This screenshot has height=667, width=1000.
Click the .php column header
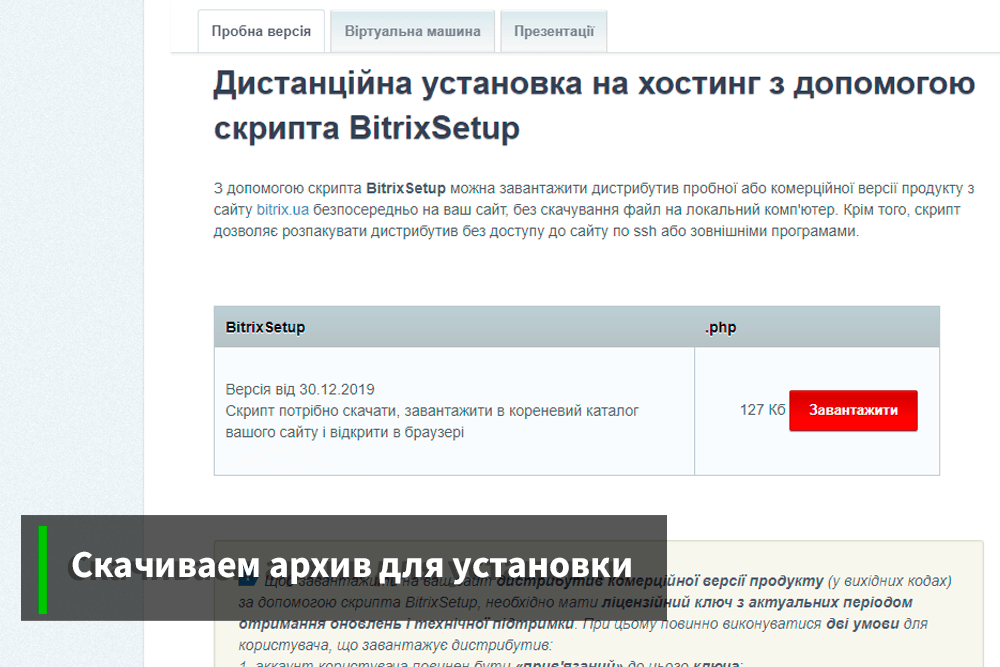[x=721, y=327]
